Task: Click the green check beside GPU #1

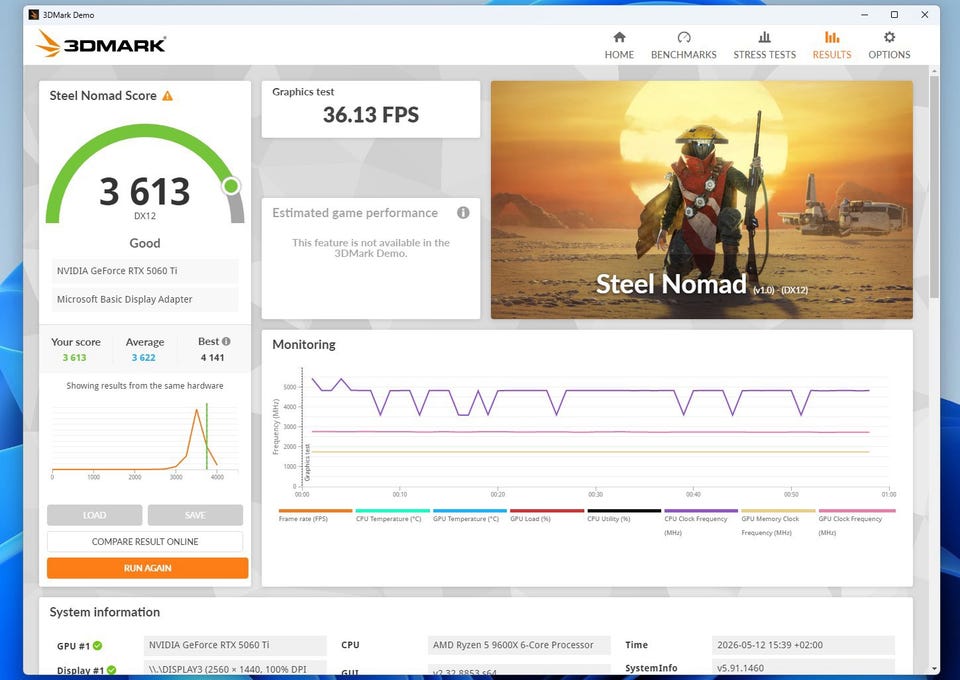Action: 98,645
